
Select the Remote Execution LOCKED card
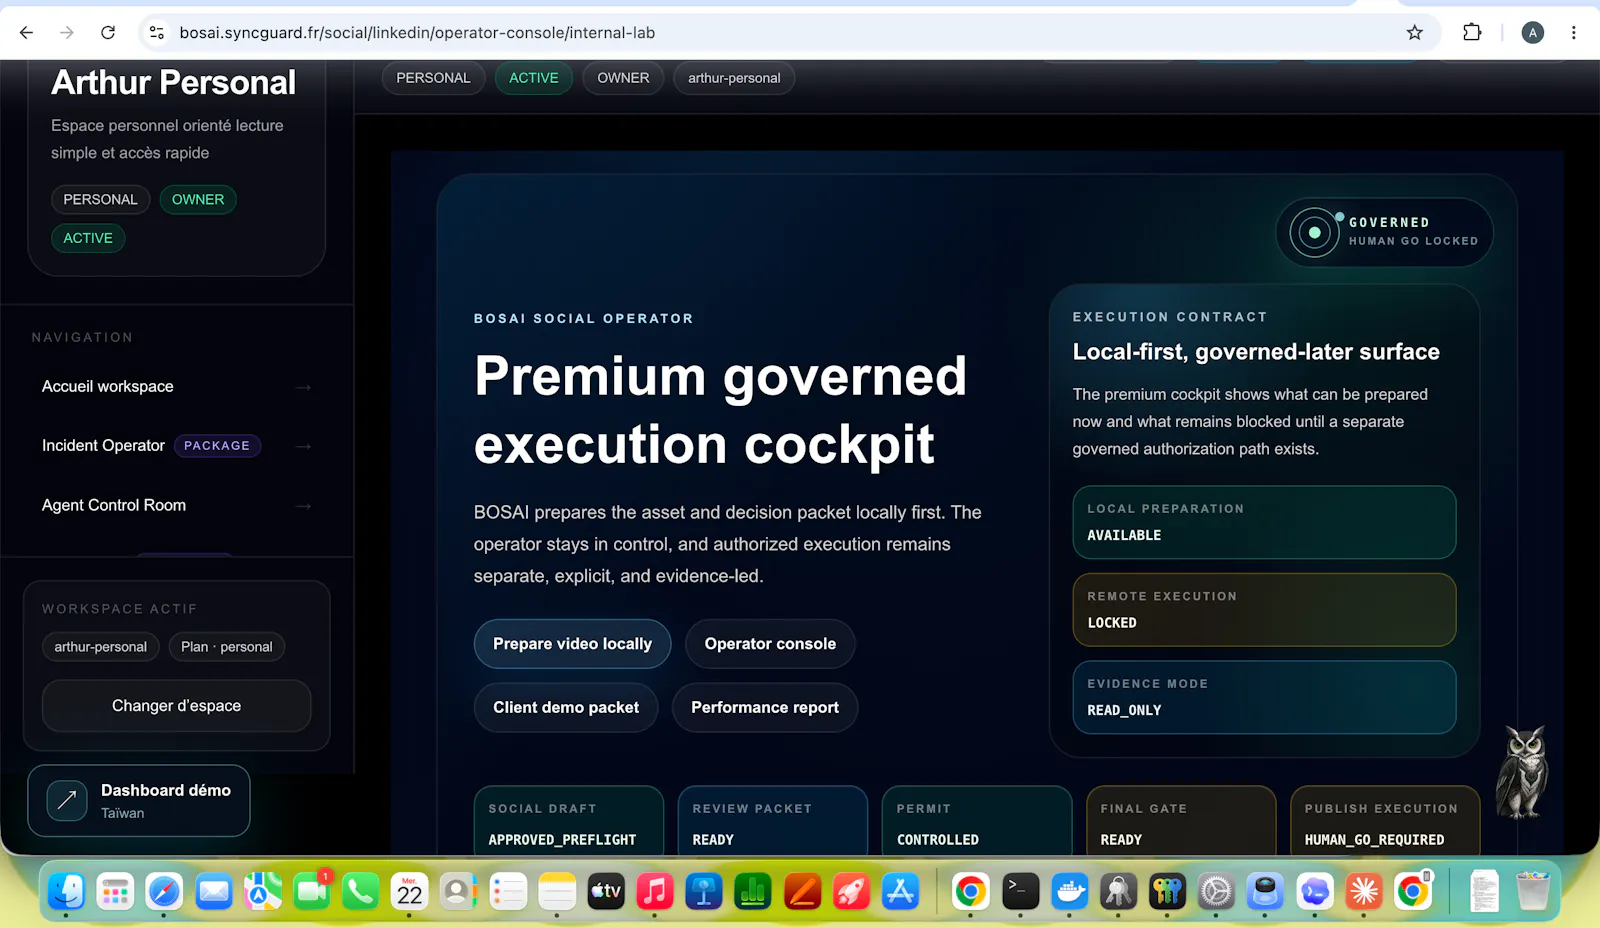tap(1264, 610)
